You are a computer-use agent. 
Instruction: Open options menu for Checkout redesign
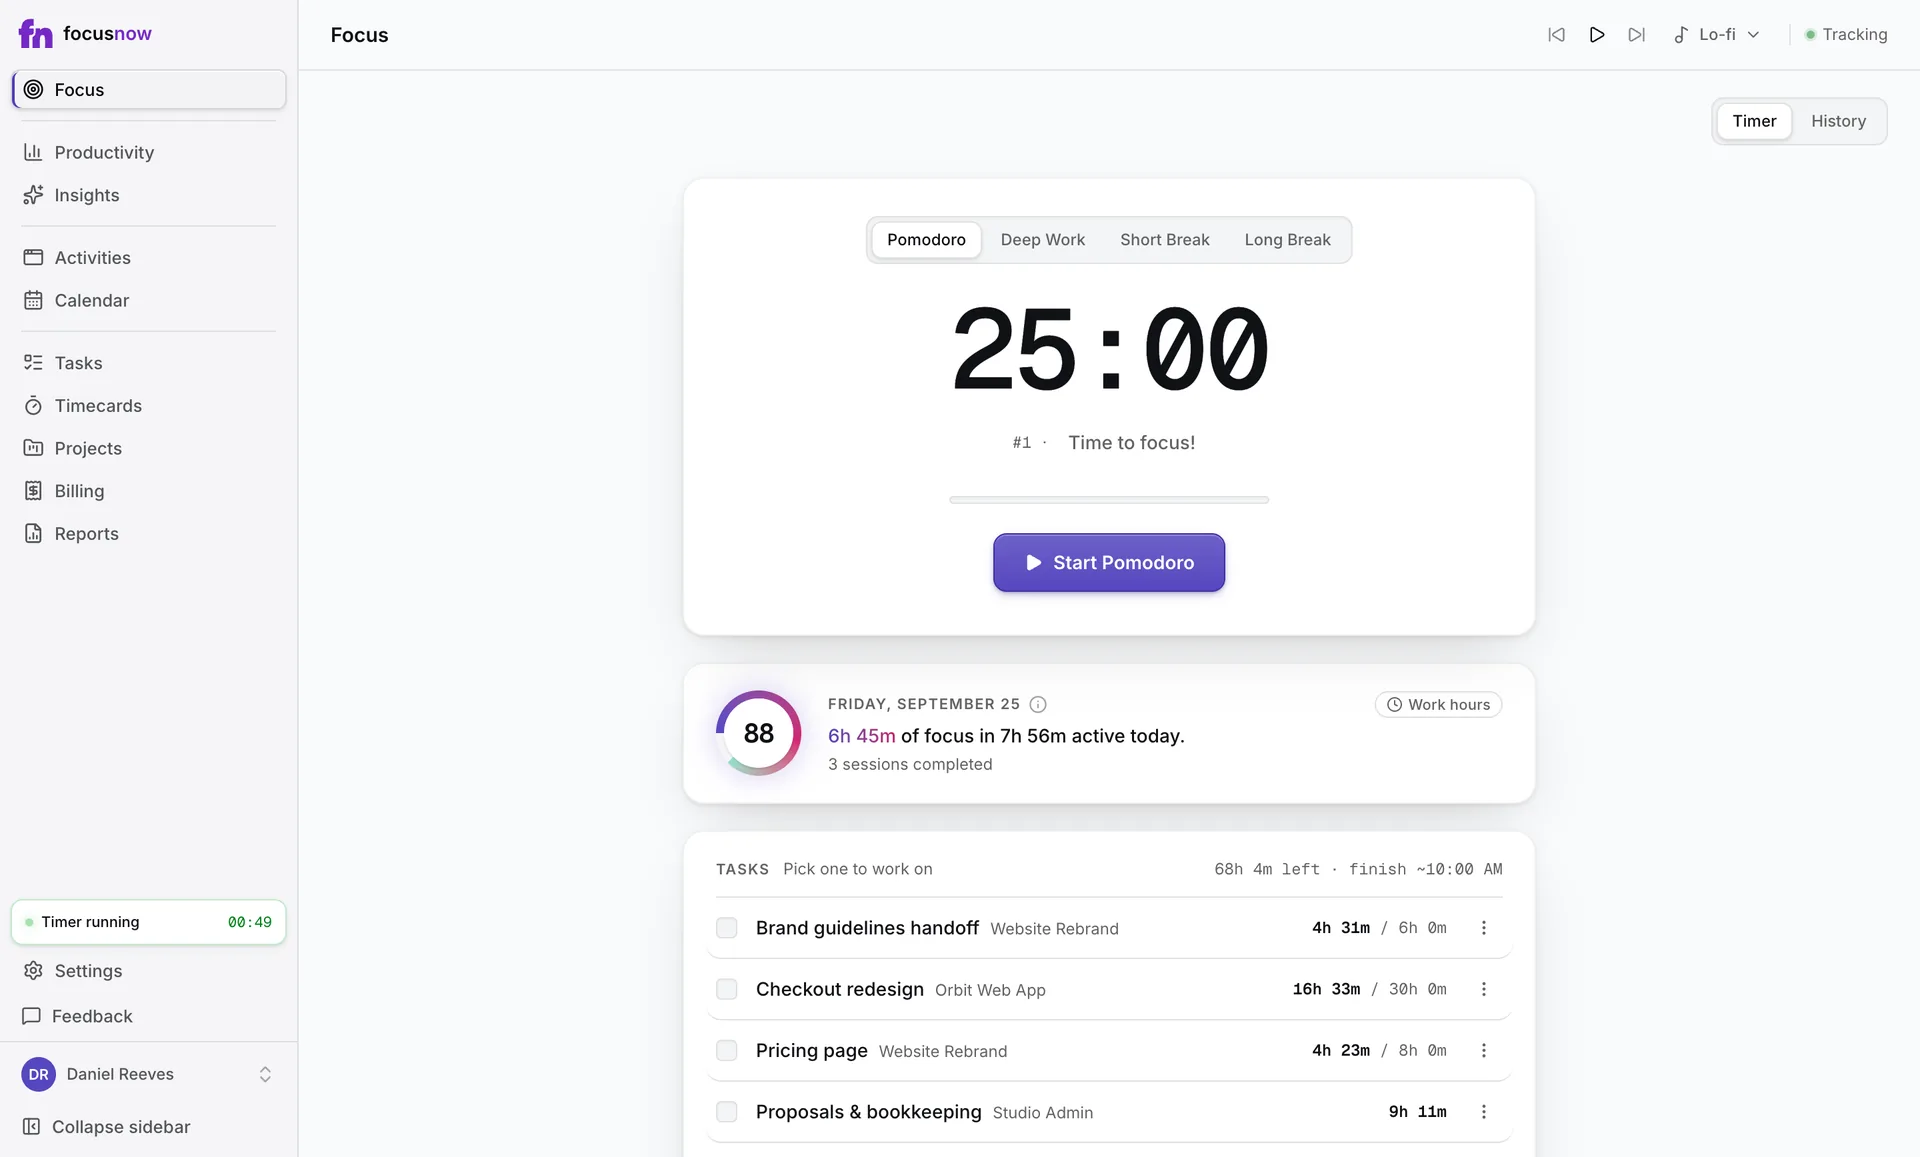1484,989
